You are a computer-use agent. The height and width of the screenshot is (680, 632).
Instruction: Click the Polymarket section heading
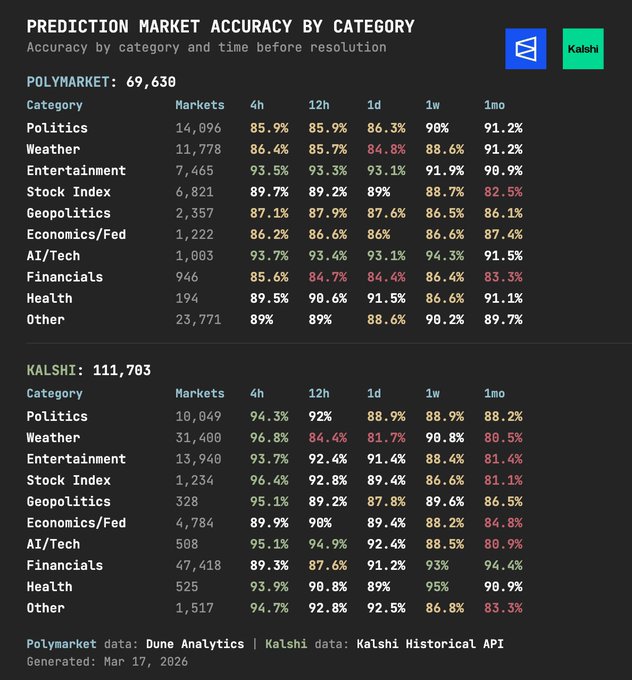[x=101, y=81]
